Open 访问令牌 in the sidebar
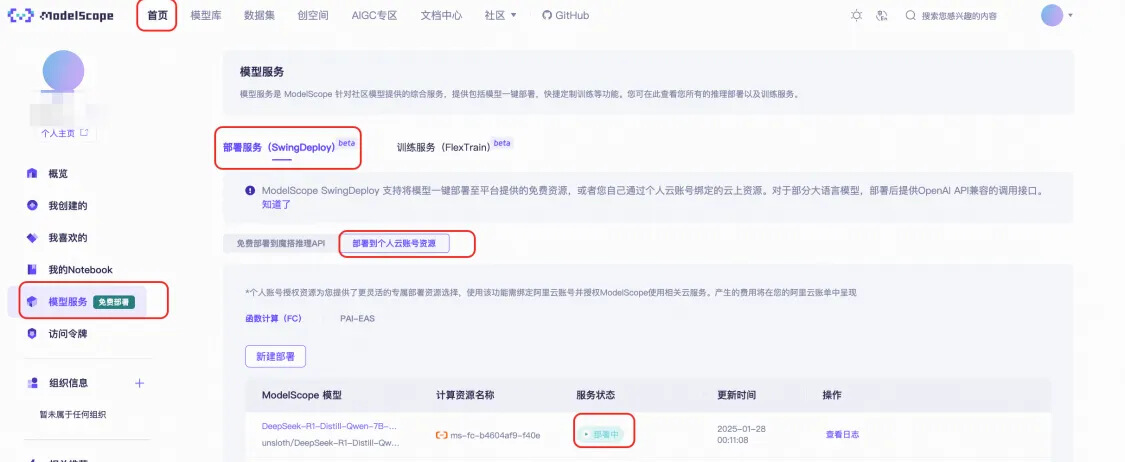Image resolution: width=1125 pixels, height=462 pixels. pos(67,334)
